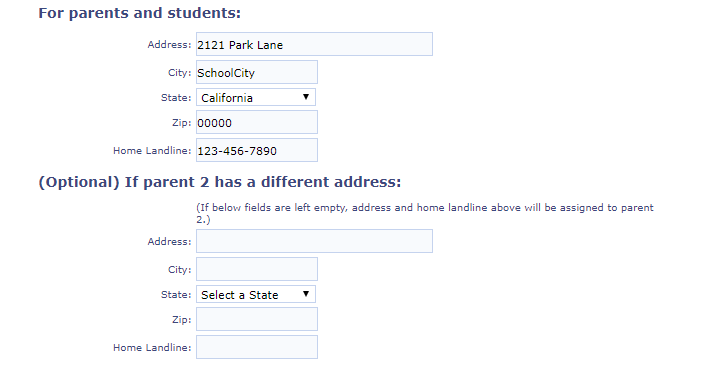Click the arrow on Select a State dropdown
705x369 pixels.
(306, 294)
